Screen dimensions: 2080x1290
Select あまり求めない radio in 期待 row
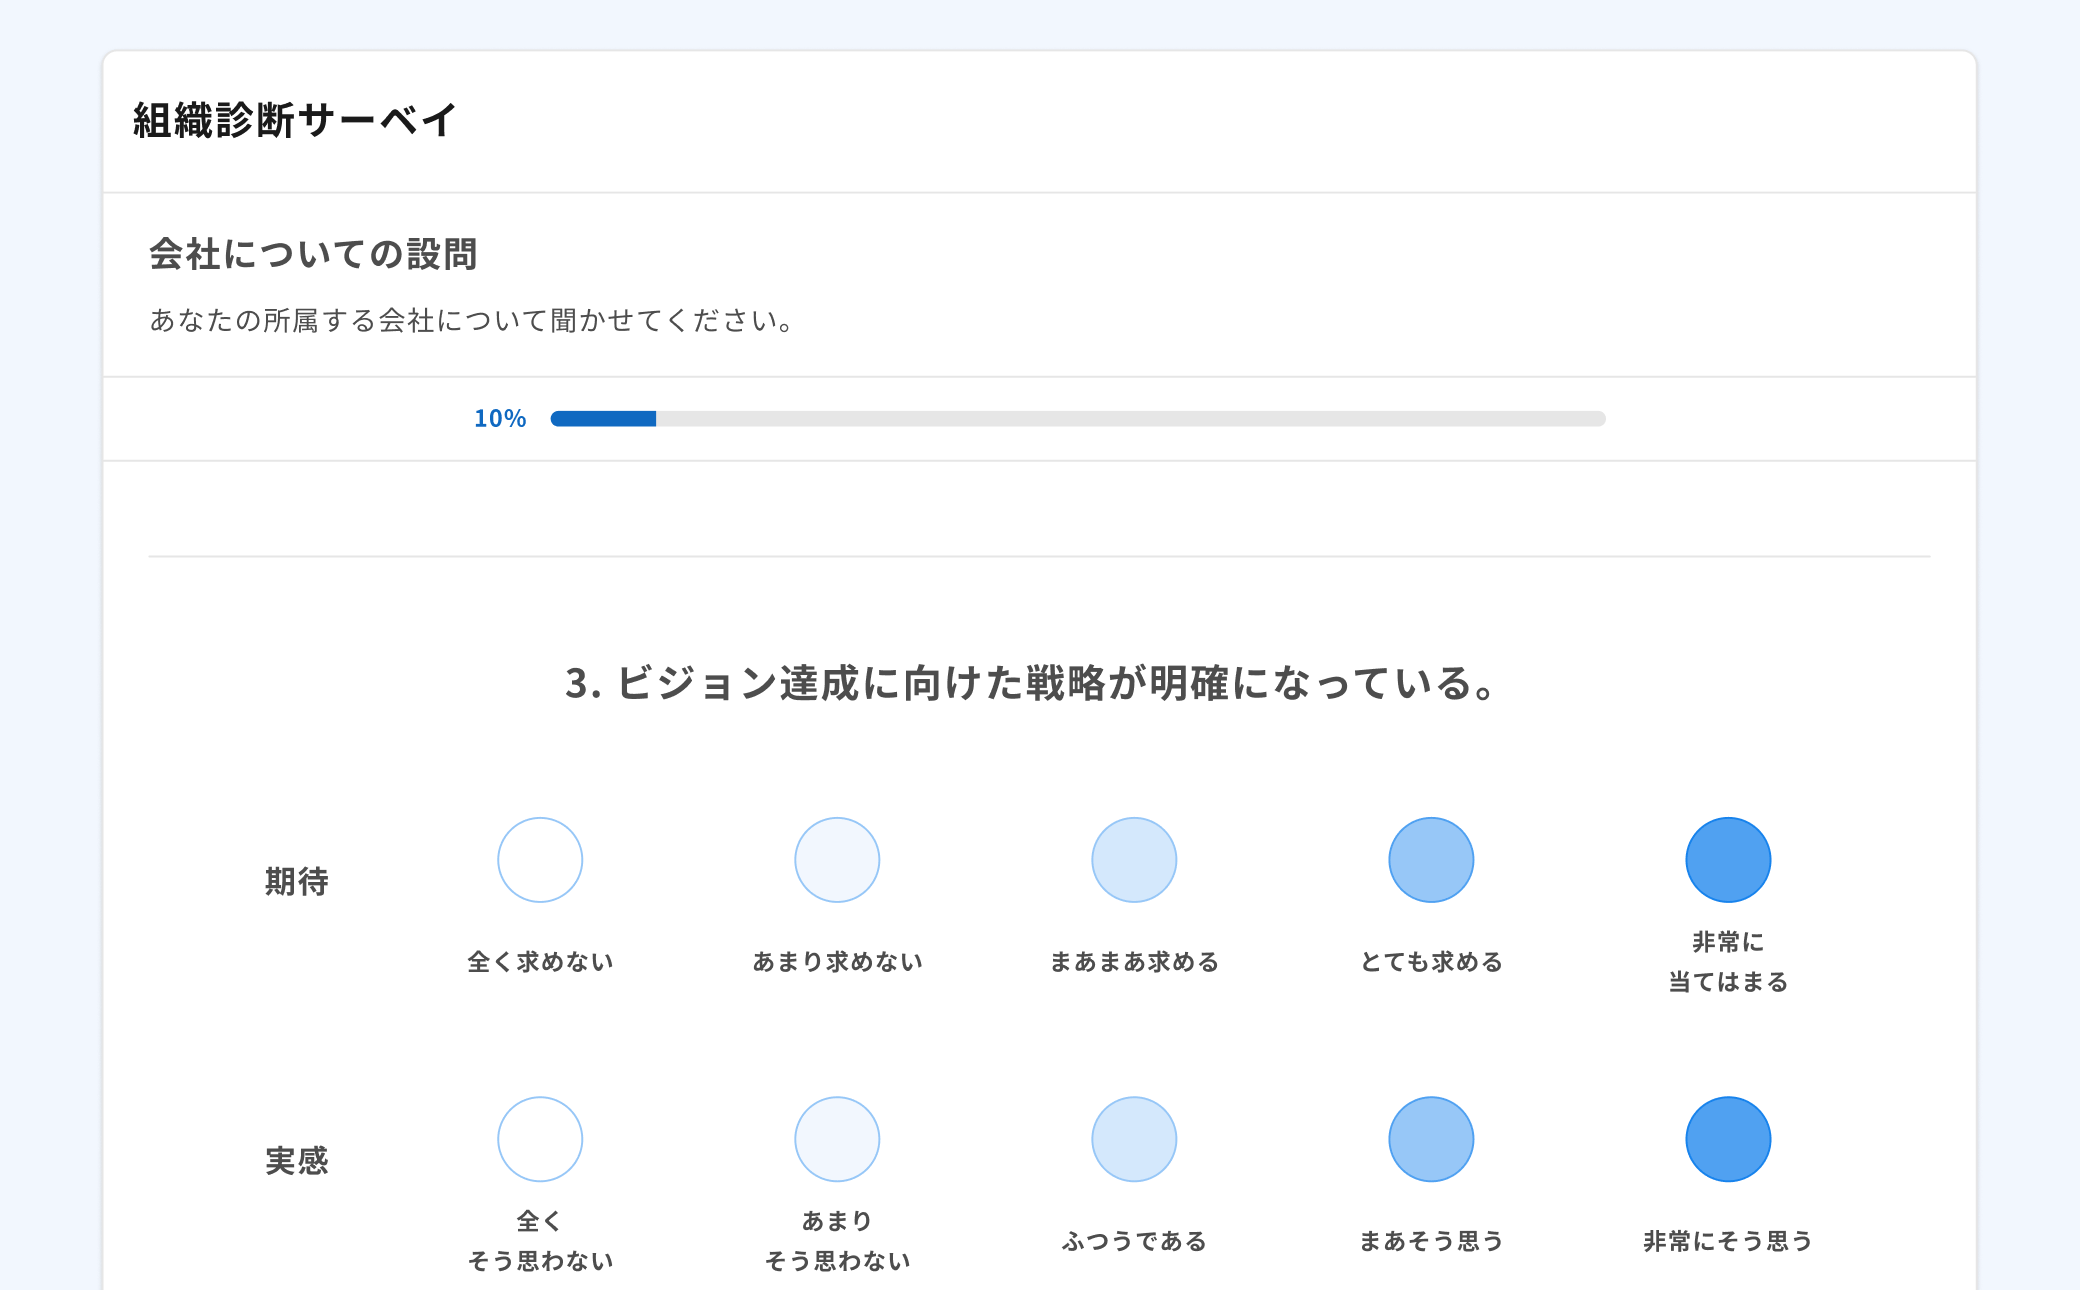837,860
